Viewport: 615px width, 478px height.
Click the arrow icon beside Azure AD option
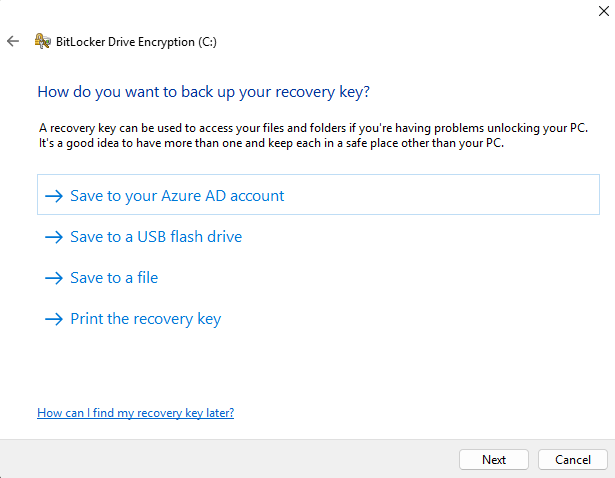tap(54, 196)
